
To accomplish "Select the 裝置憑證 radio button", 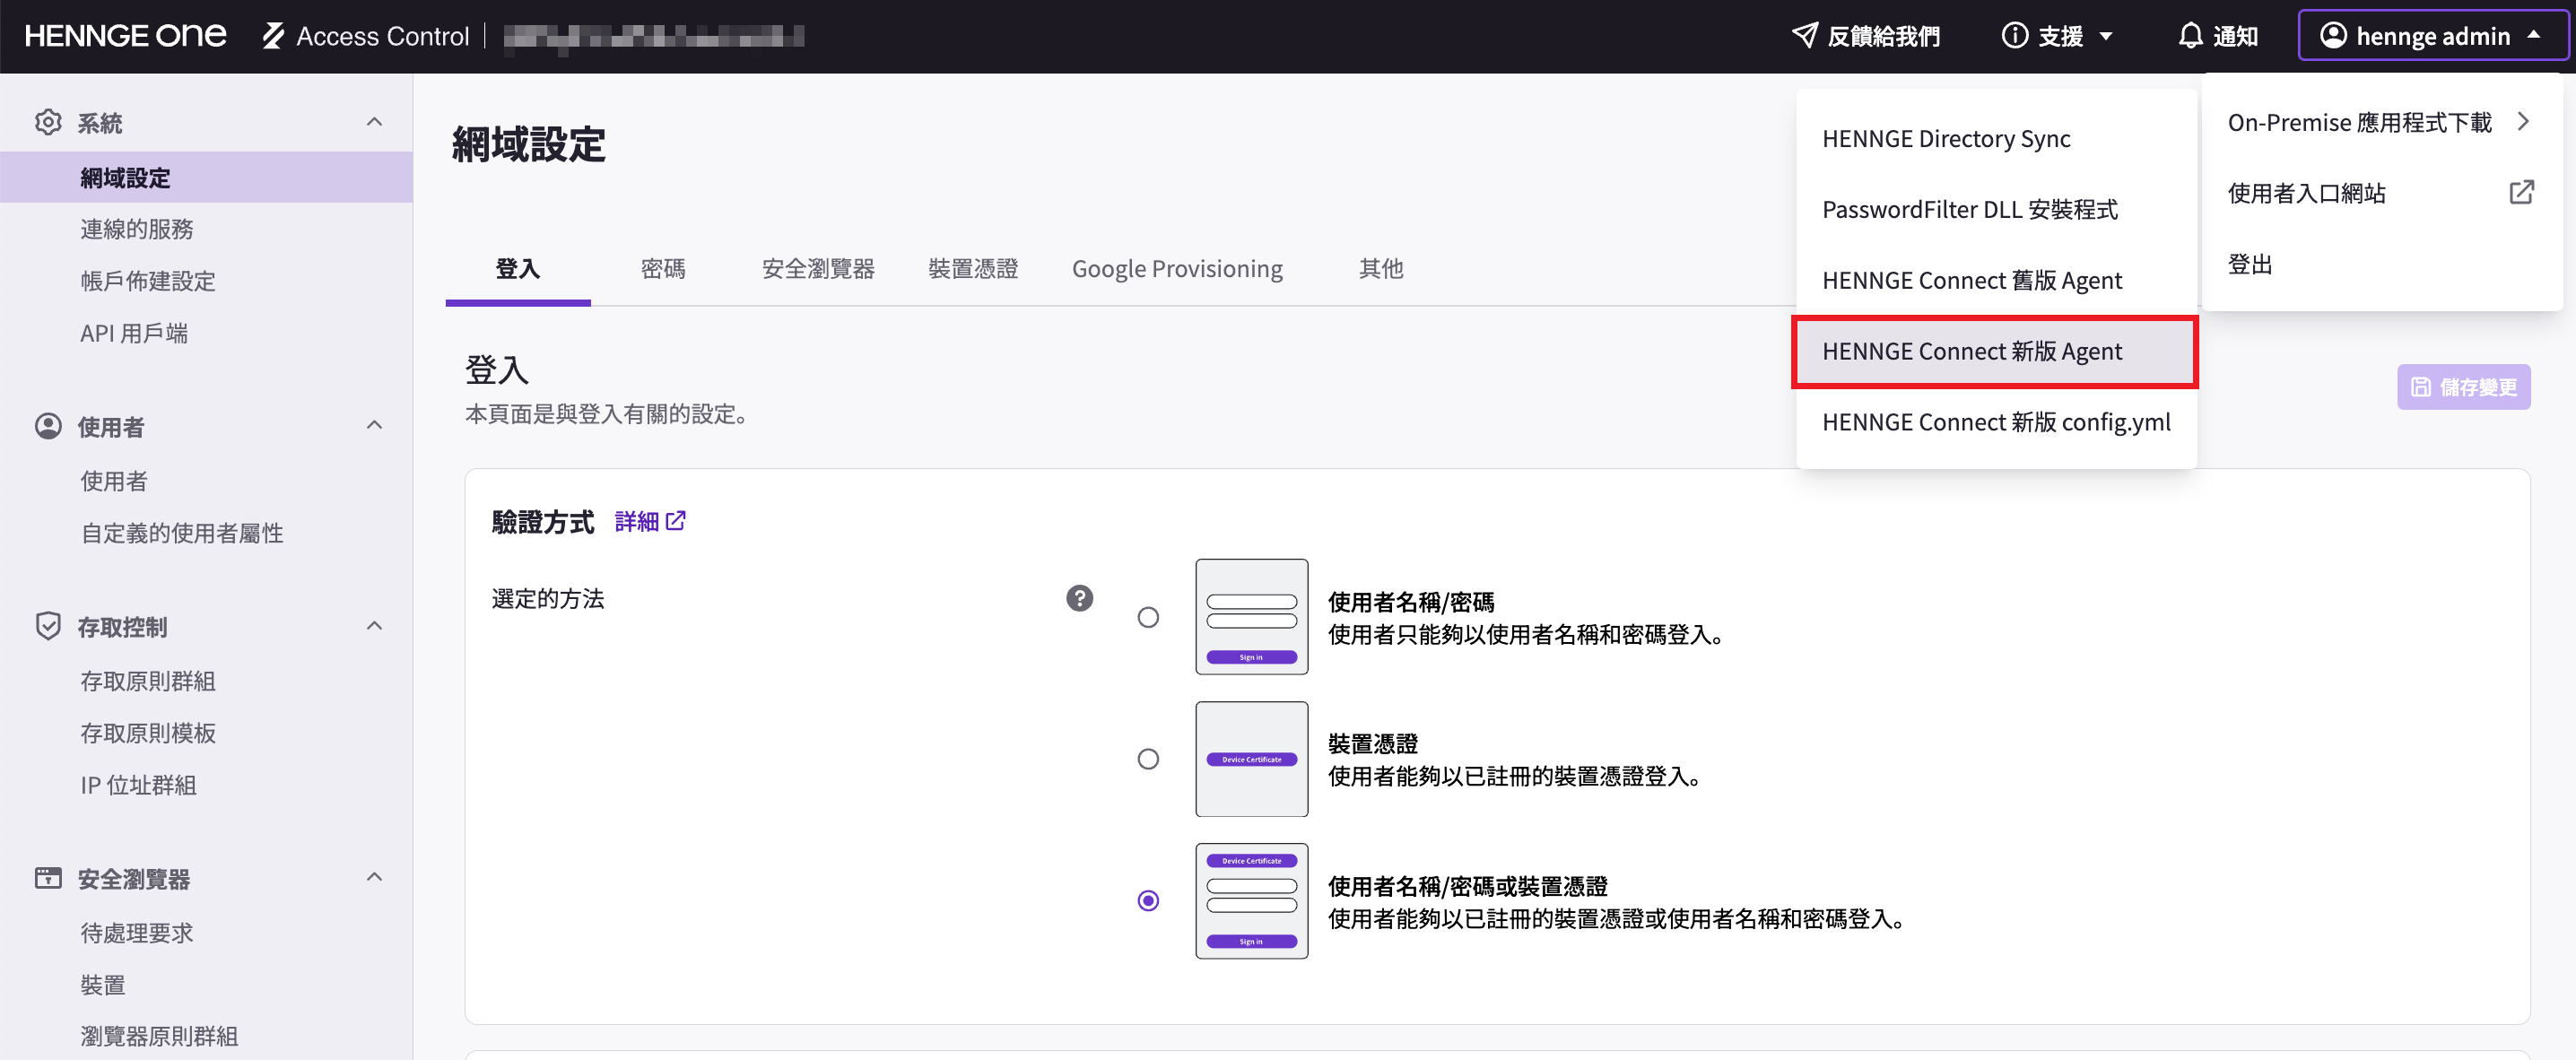I will click(x=1148, y=759).
